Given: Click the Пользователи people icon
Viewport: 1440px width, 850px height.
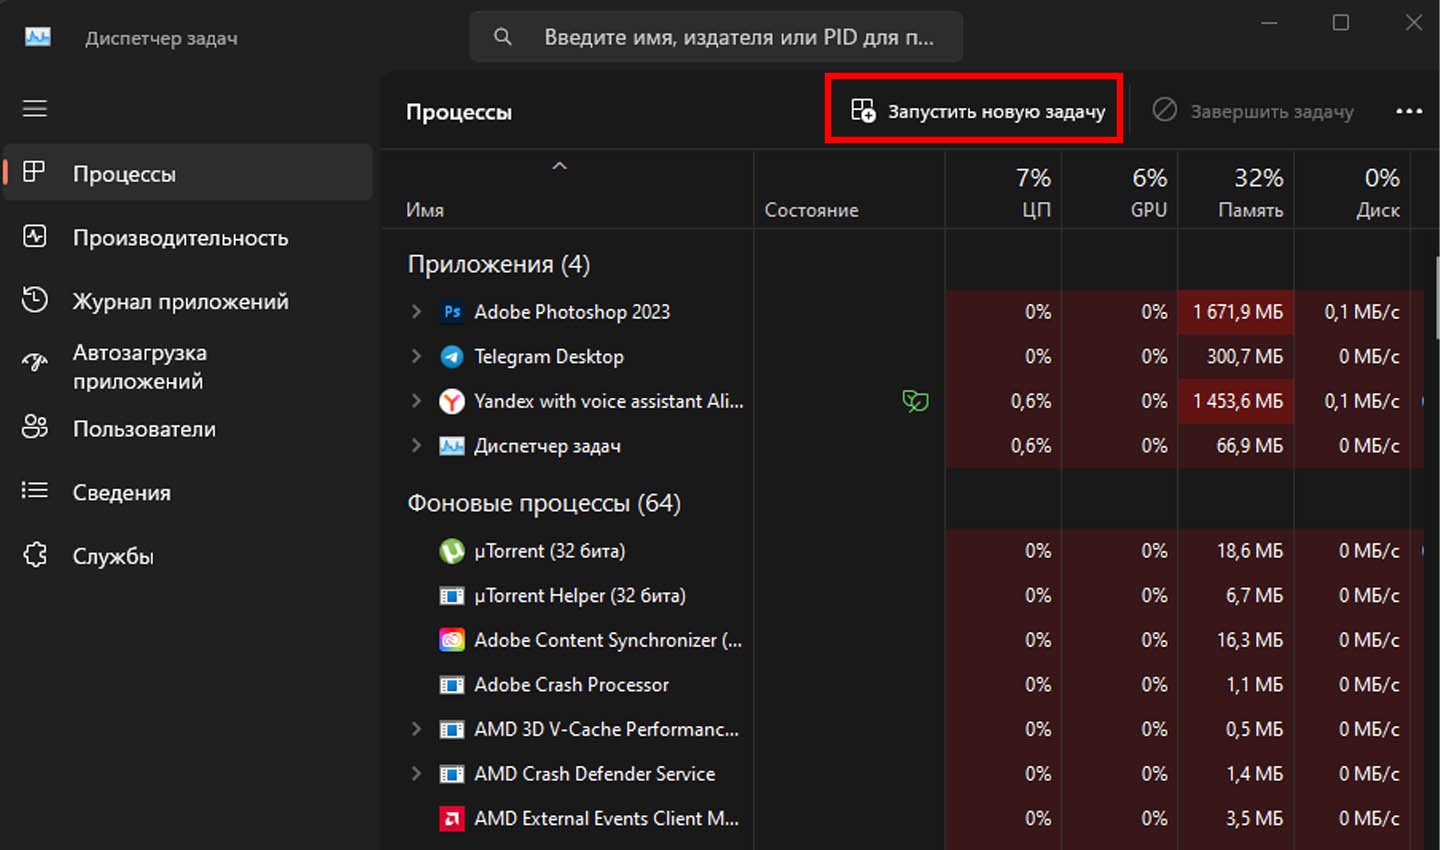Looking at the screenshot, I should 35,427.
